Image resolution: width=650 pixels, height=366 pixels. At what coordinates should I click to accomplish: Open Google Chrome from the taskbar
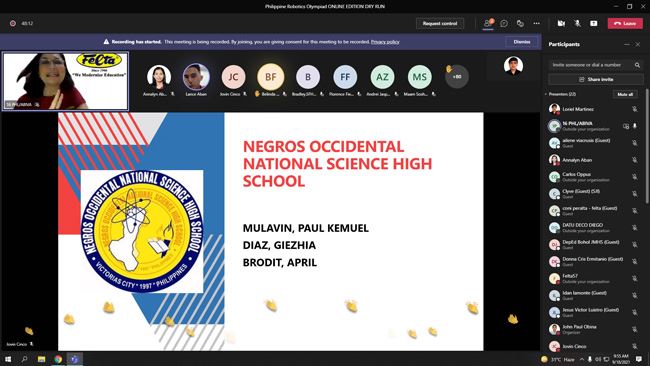tap(58, 359)
